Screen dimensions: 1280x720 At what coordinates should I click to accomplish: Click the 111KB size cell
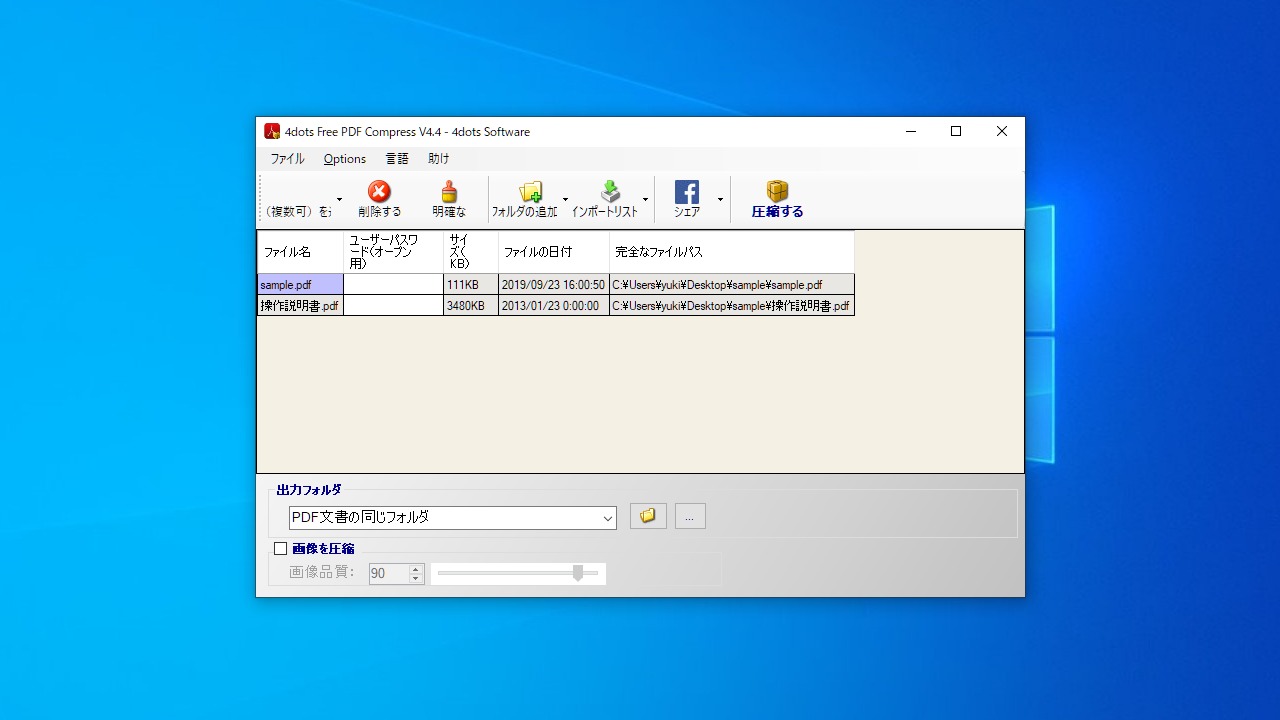(471, 285)
